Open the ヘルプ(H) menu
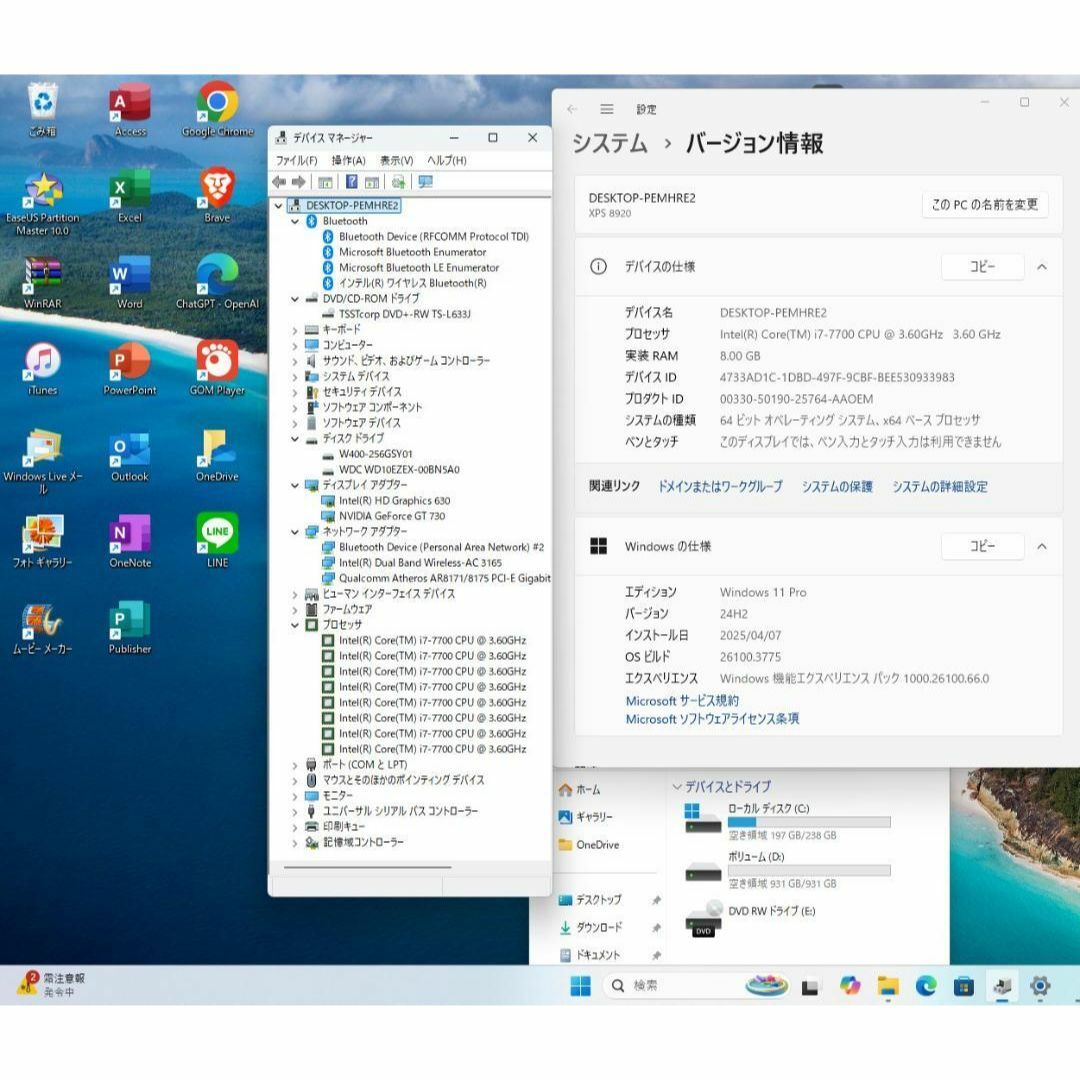This screenshot has width=1080, height=1080. coord(447,160)
